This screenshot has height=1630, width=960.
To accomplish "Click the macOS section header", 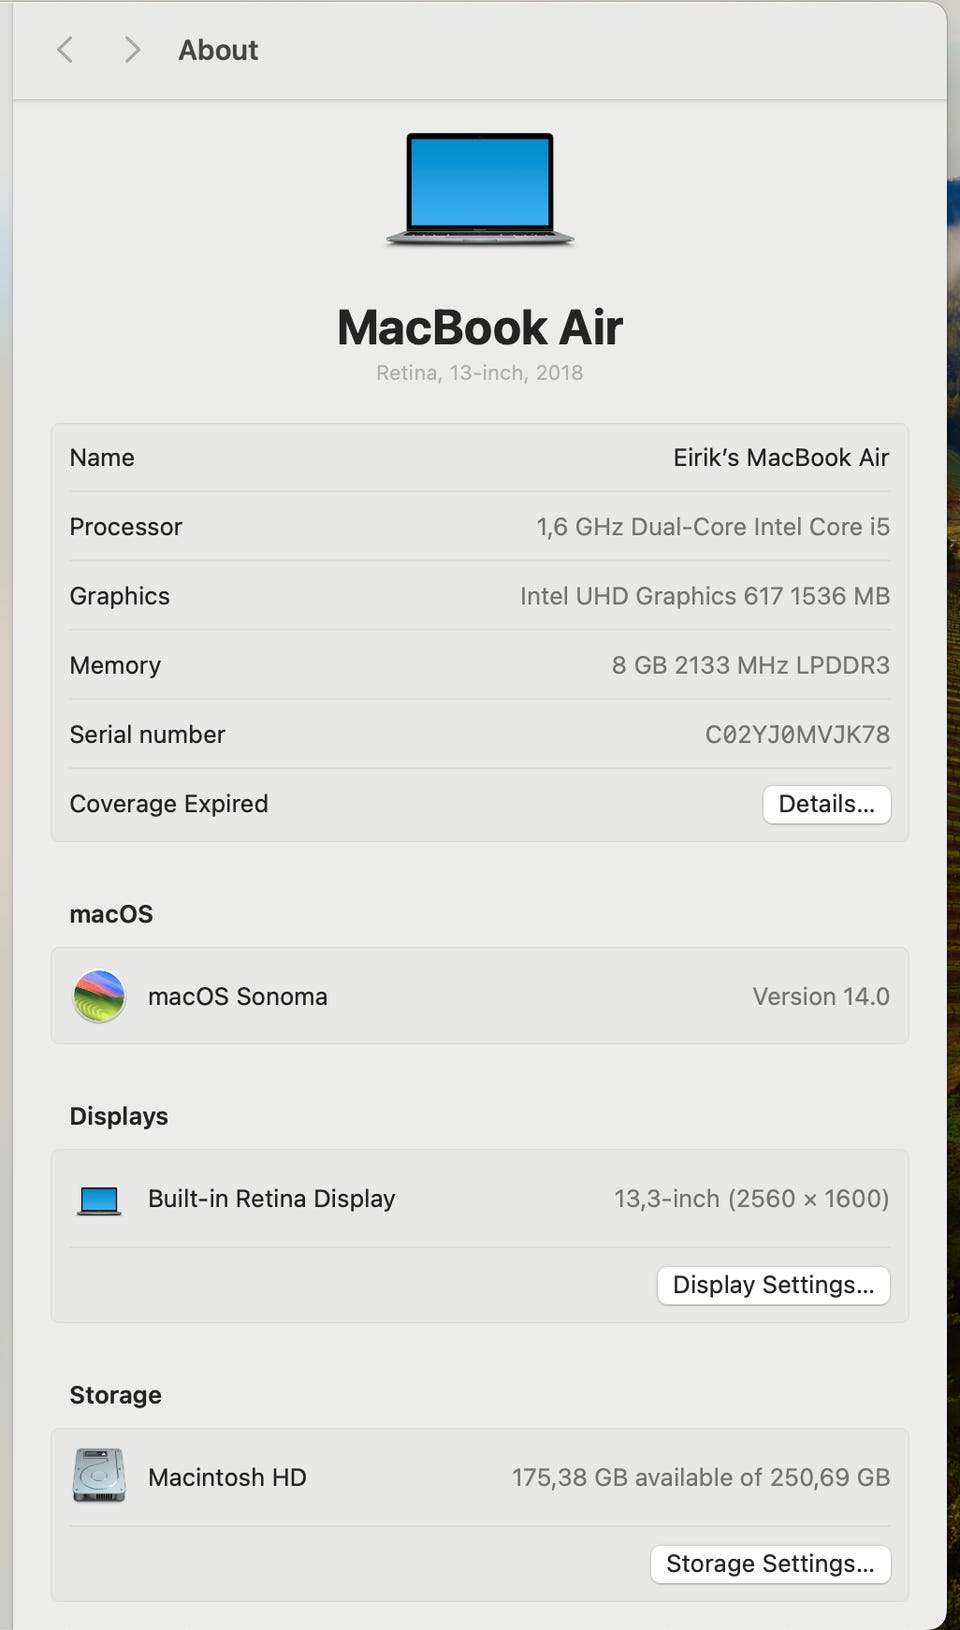I will pos(111,914).
